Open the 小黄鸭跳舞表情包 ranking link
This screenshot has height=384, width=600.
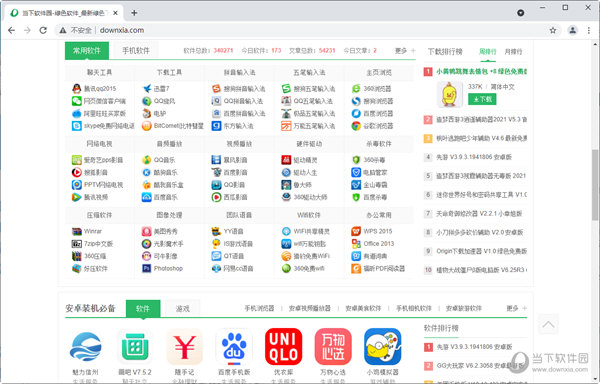click(481, 71)
